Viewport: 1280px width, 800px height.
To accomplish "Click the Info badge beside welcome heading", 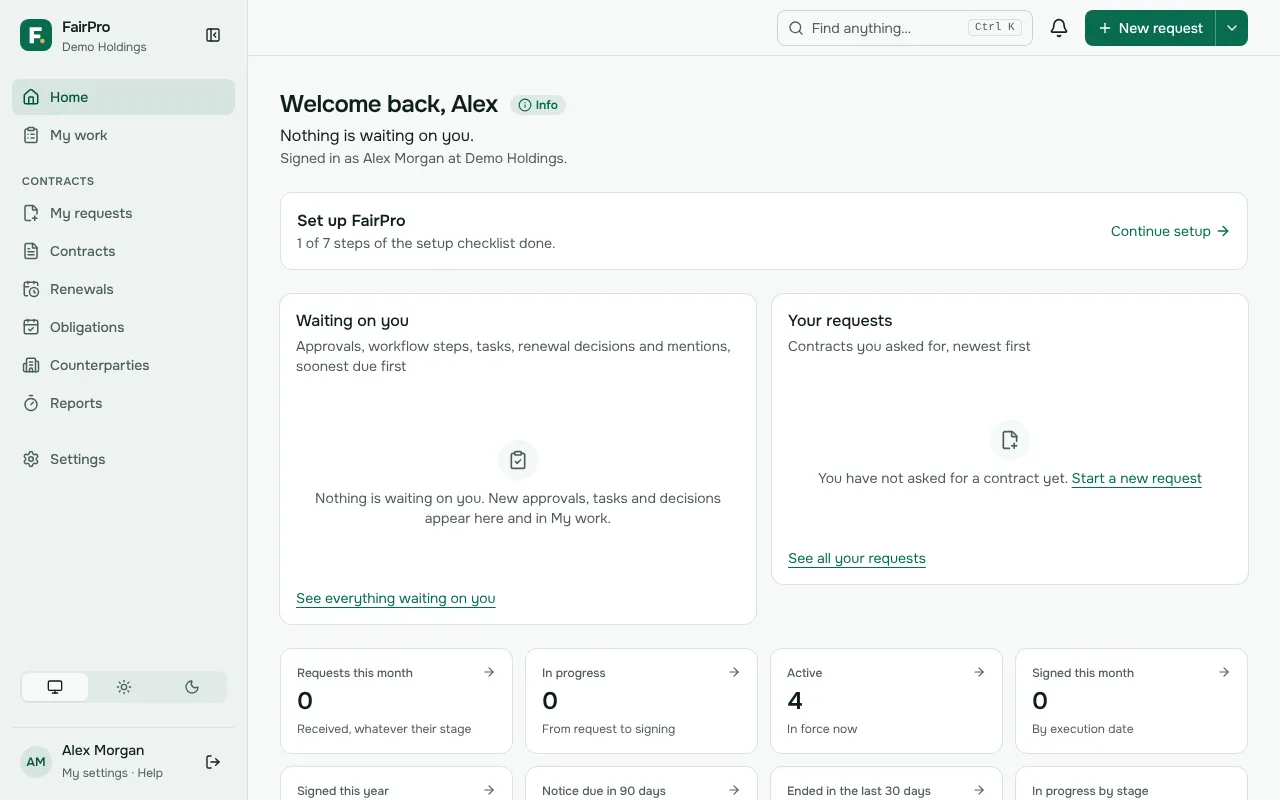I will 538,105.
